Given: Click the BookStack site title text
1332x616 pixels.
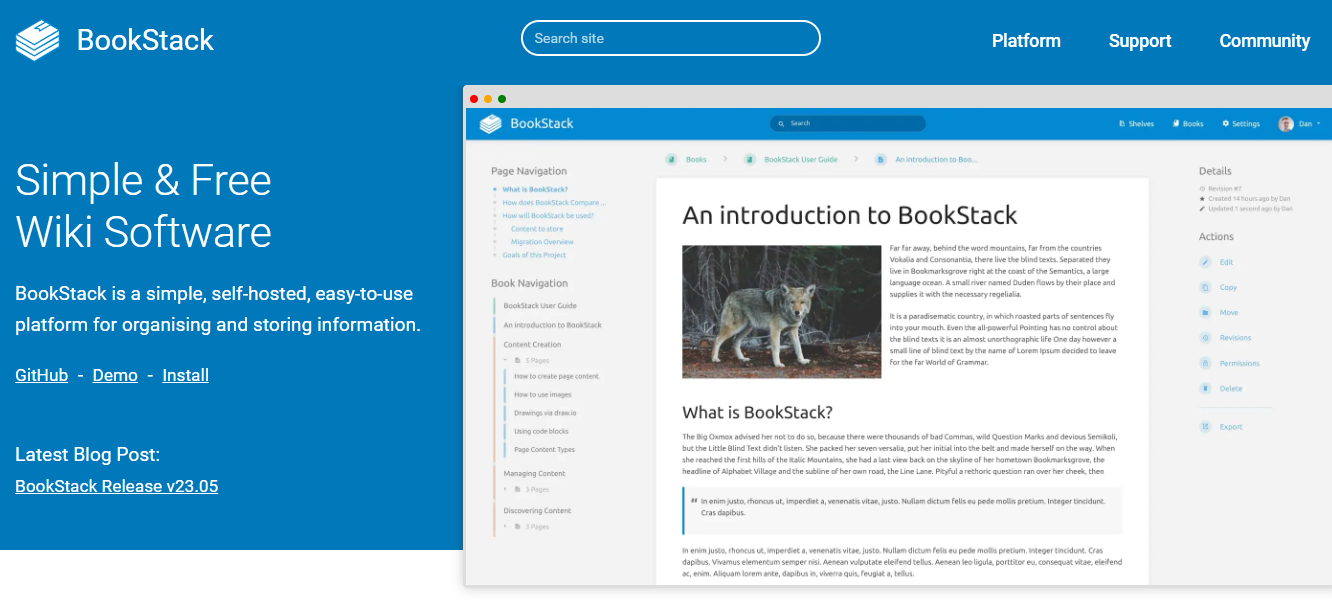Looking at the screenshot, I should 145,40.
